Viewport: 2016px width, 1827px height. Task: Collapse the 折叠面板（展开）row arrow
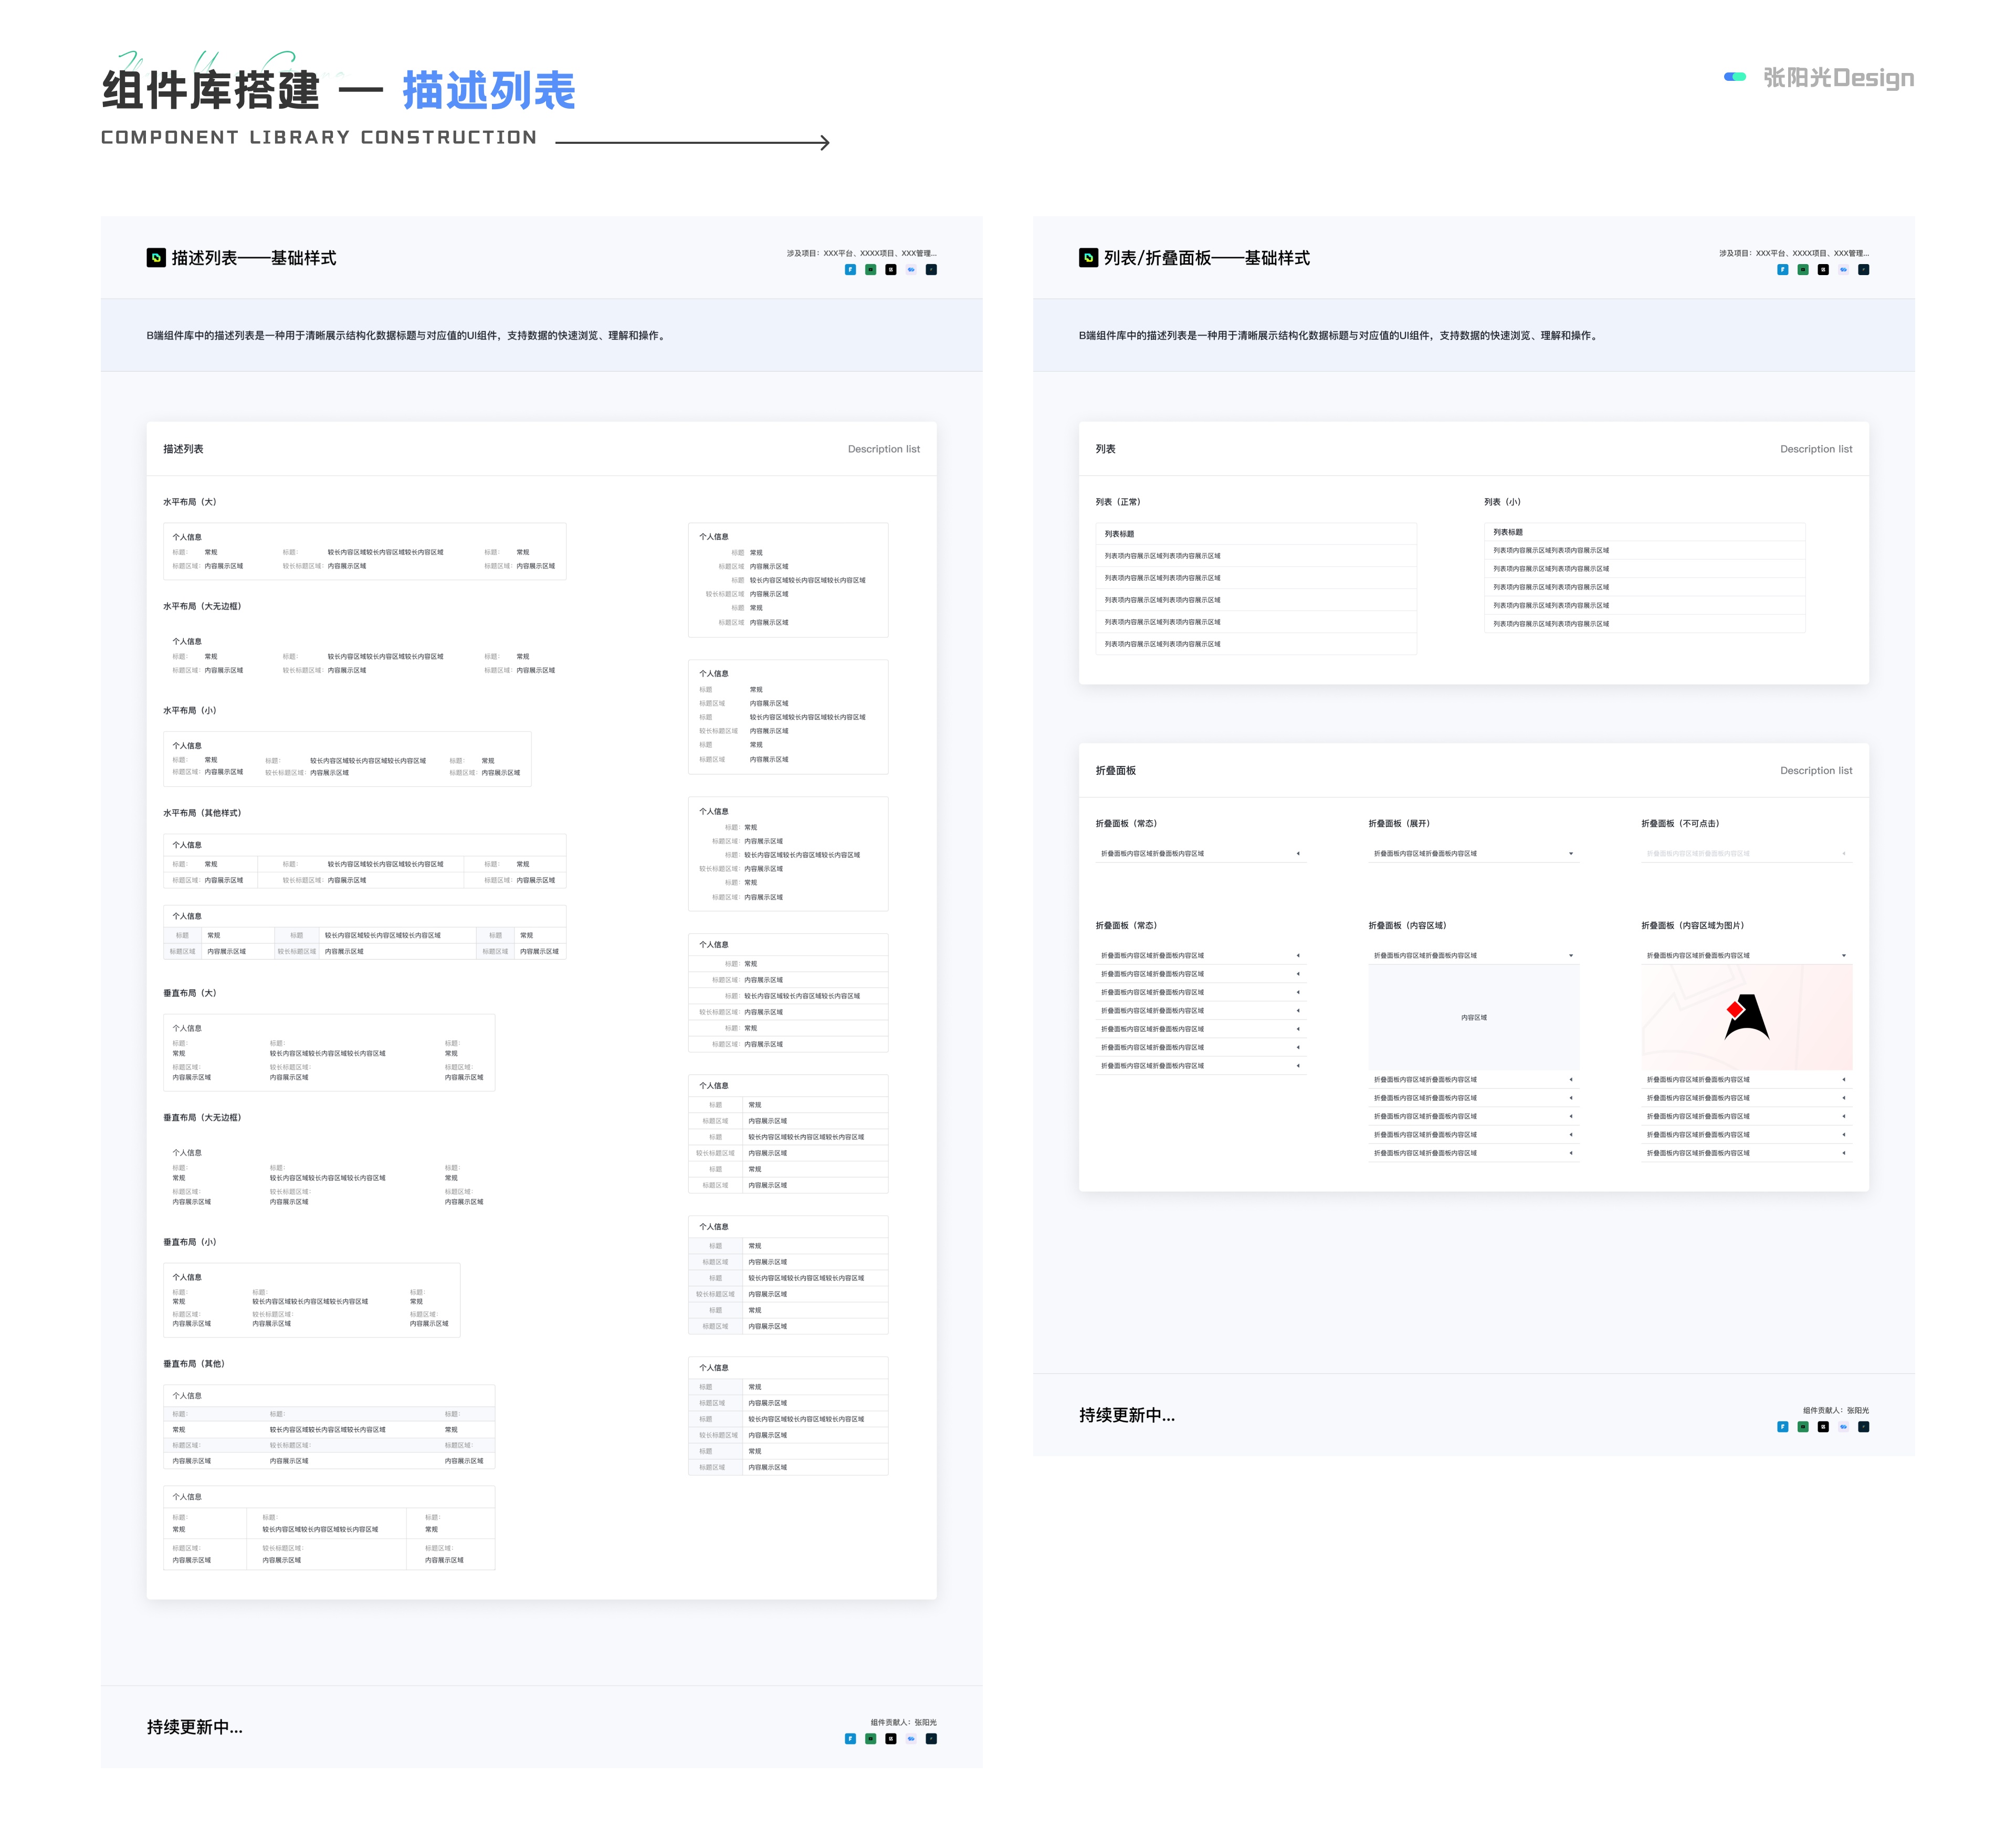tap(1571, 853)
